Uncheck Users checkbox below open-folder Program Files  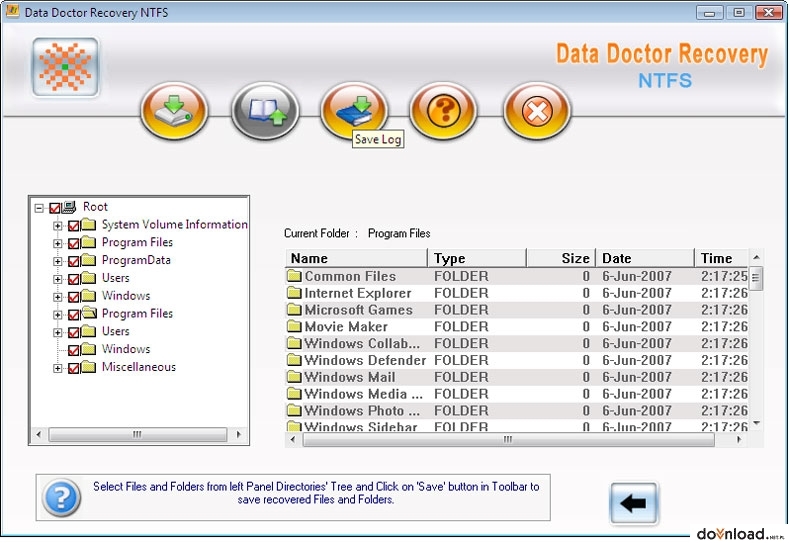tap(74, 332)
